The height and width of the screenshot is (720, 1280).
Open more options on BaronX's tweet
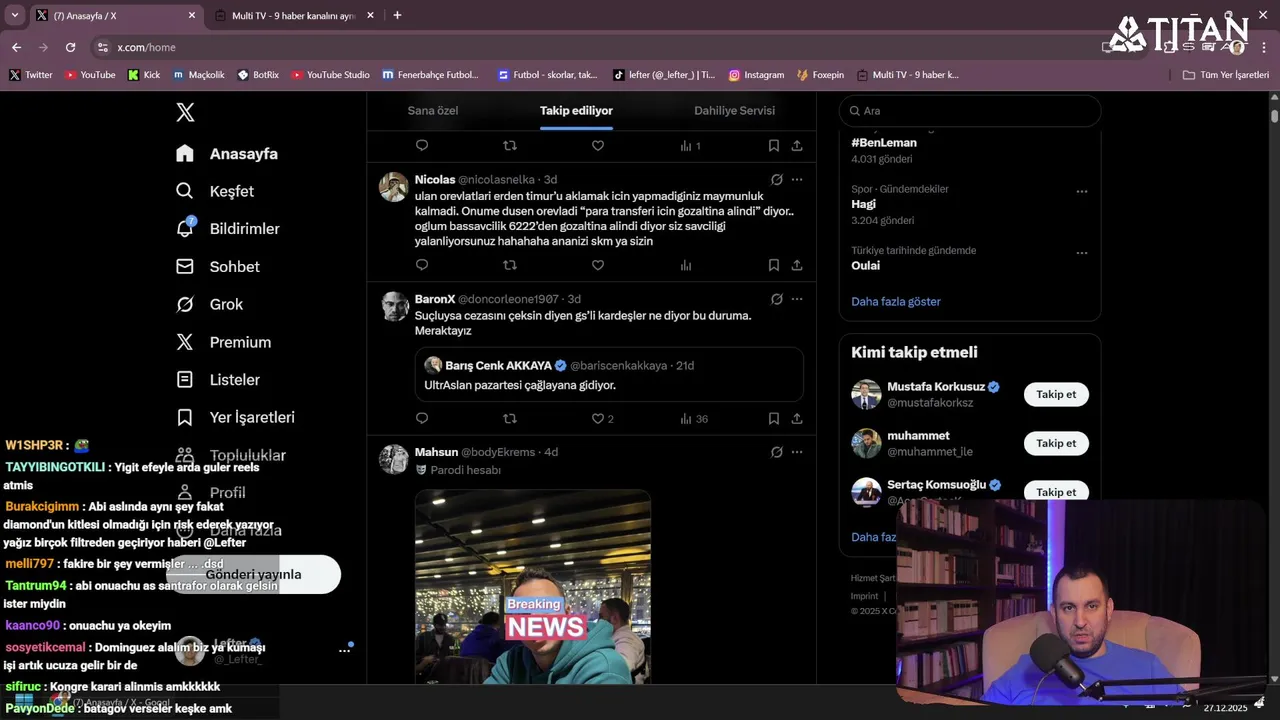point(797,299)
